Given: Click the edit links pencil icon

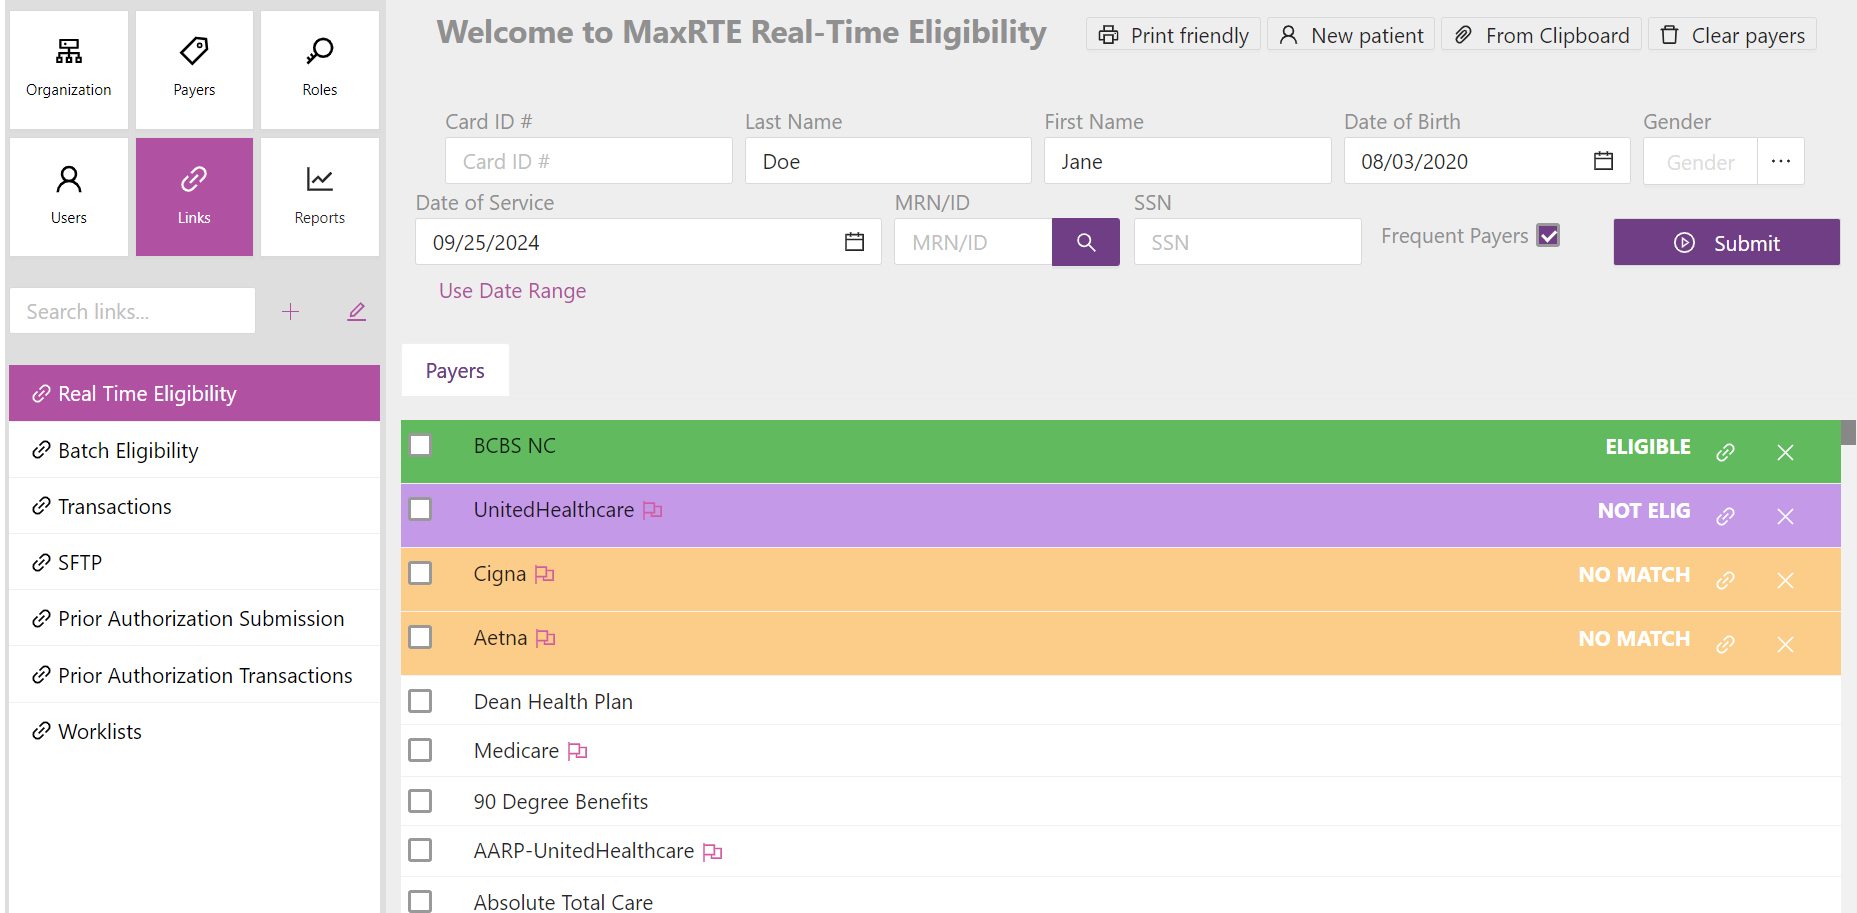Looking at the screenshot, I should pos(356,311).
